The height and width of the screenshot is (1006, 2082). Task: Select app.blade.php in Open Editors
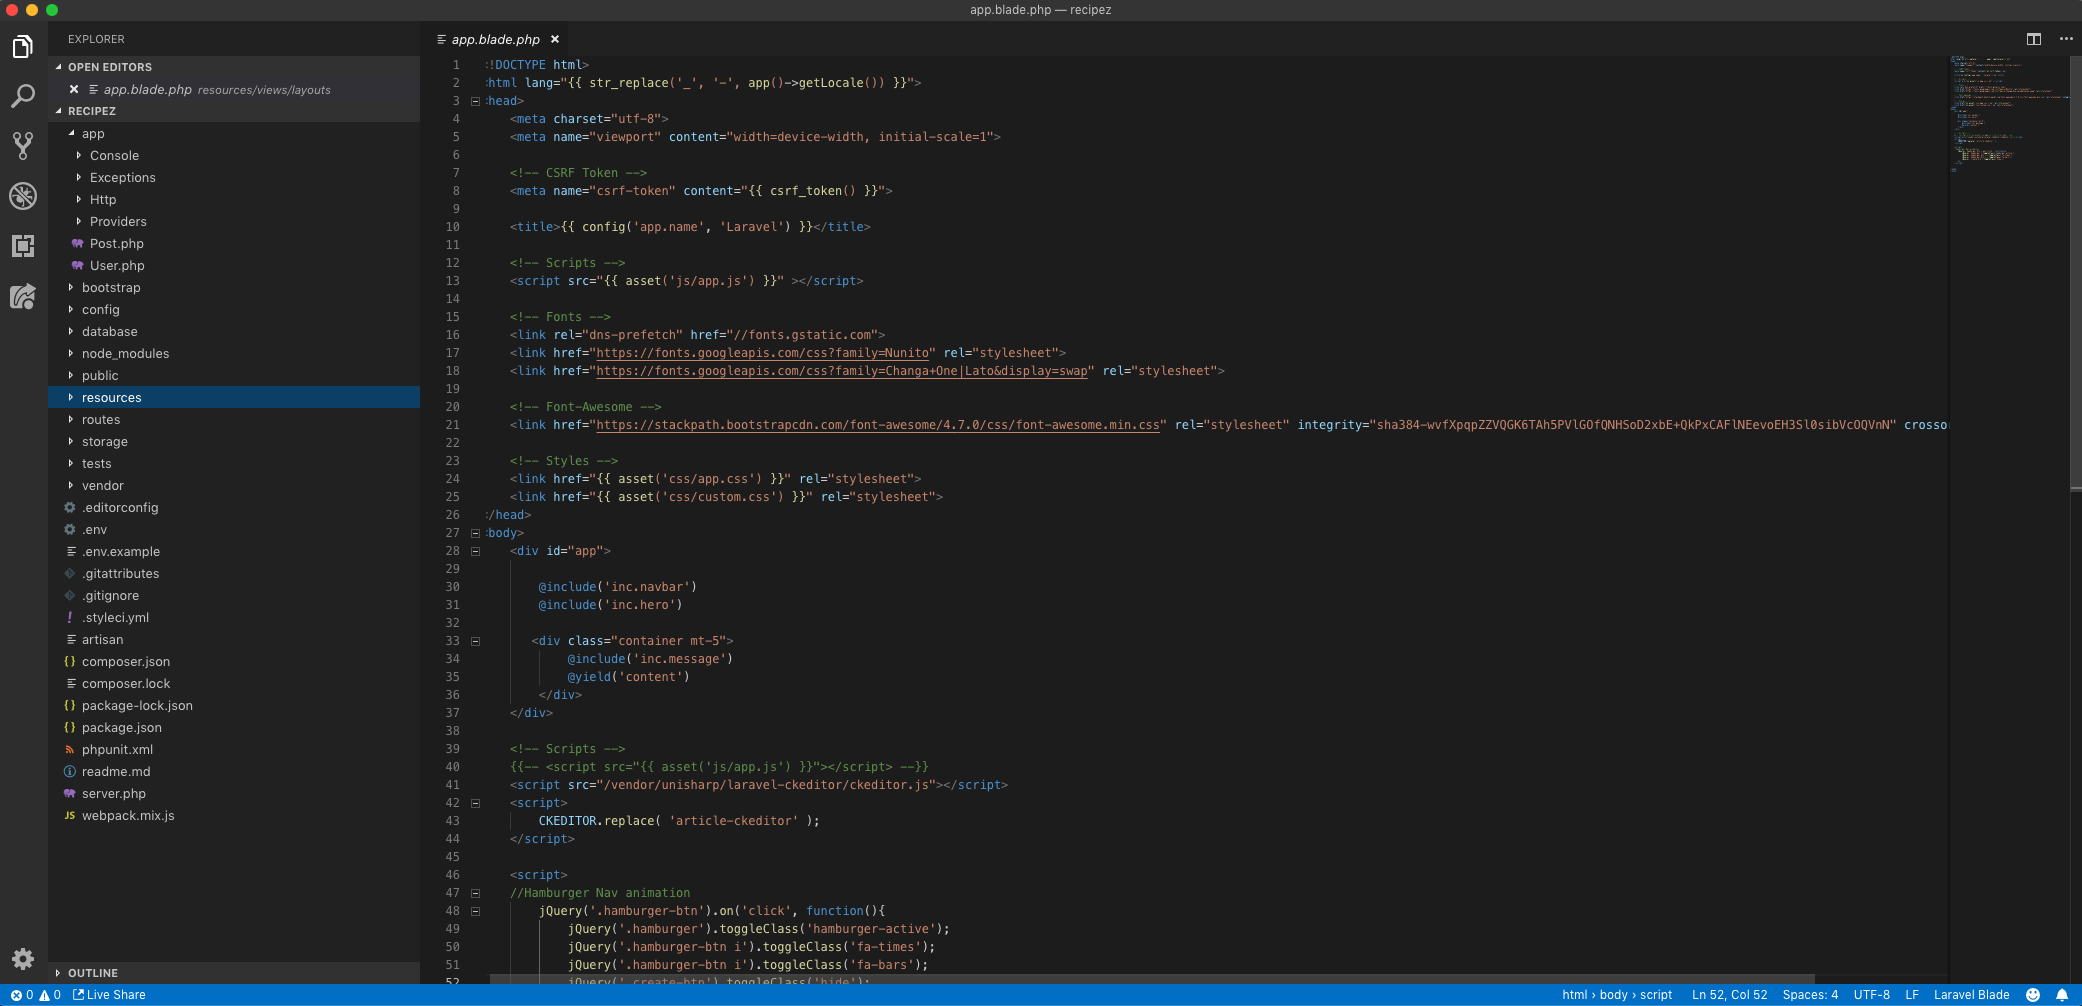pos(234,89)
